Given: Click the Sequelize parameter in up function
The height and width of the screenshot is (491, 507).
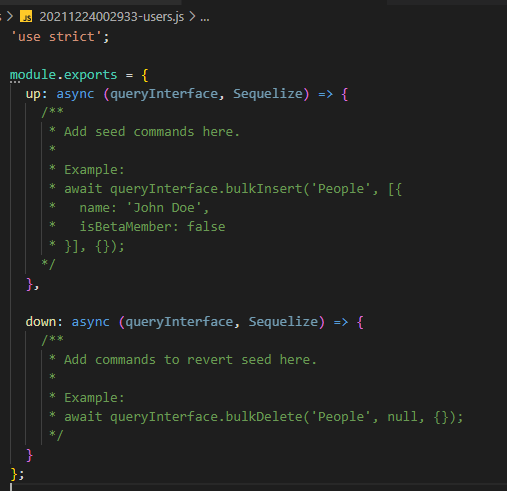Looking at the screenshot, I should click(268, 94).
